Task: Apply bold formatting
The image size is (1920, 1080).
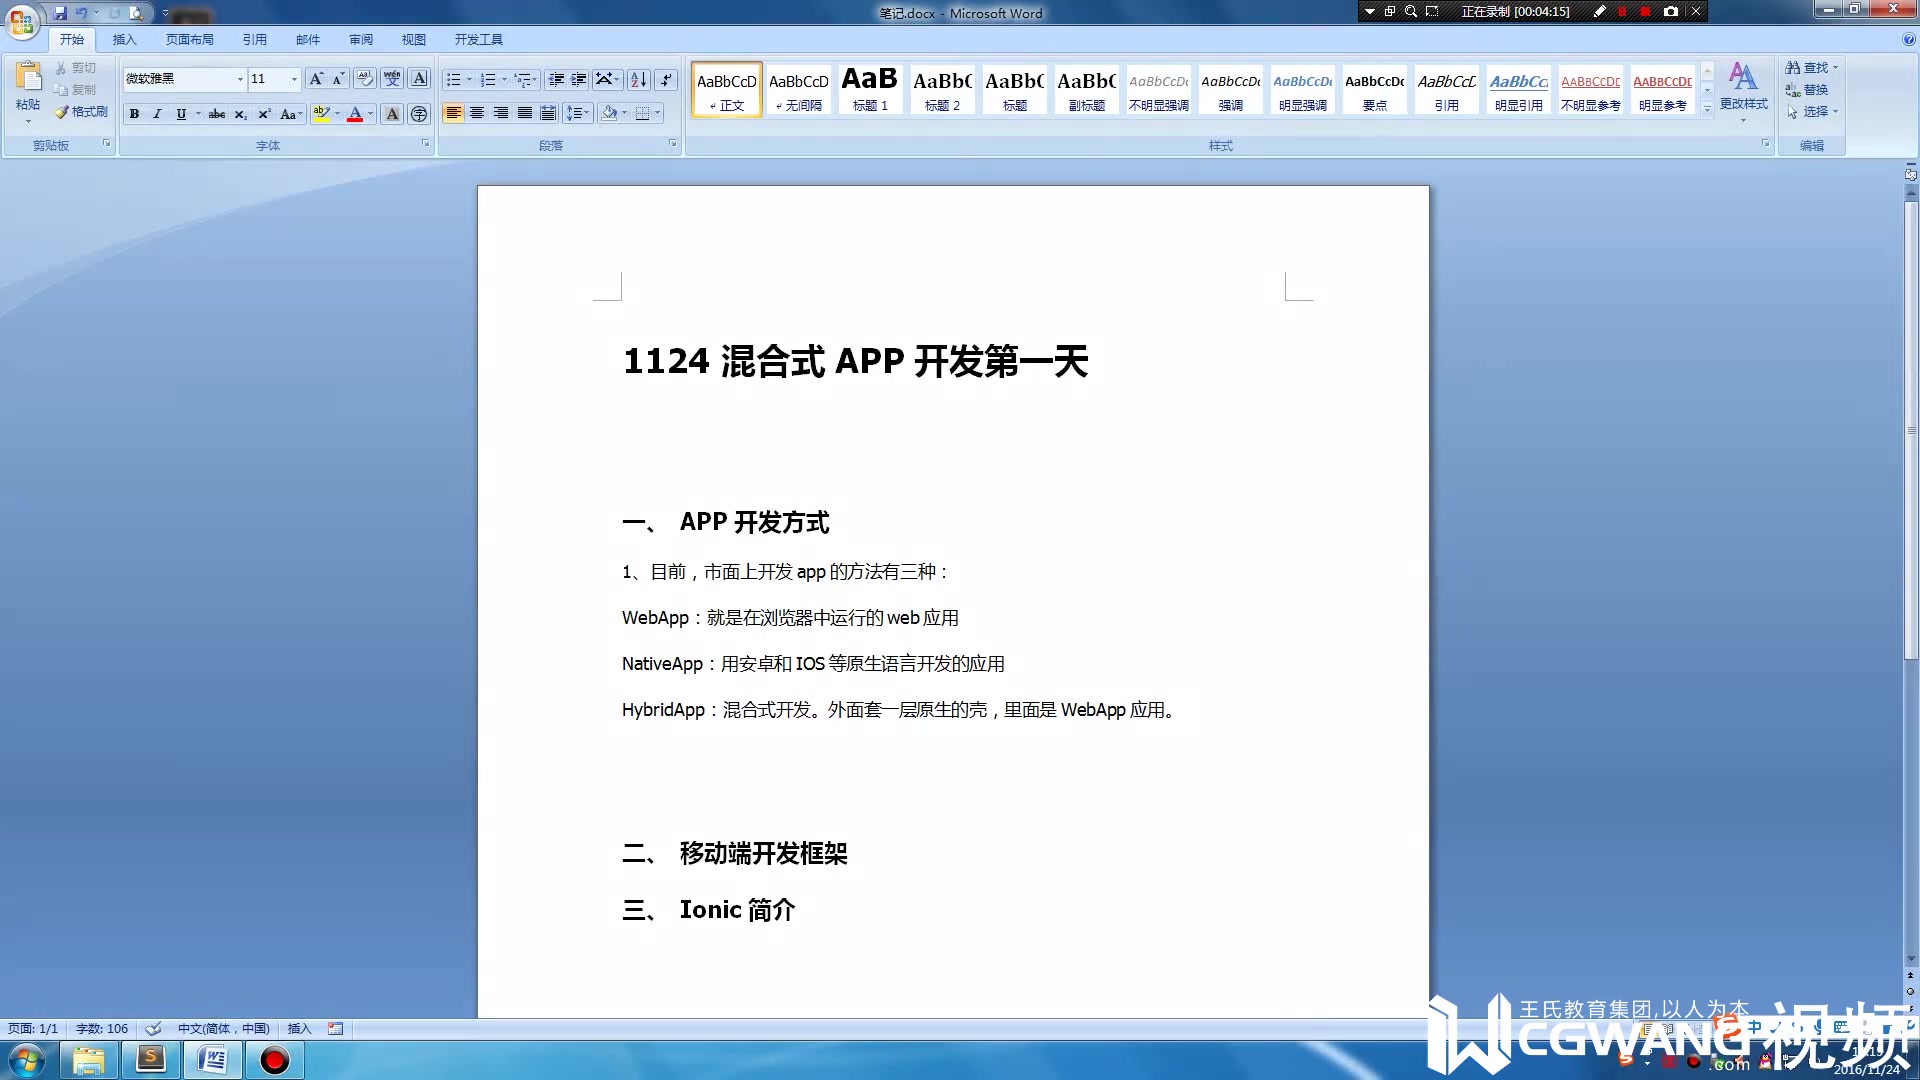Action: click(133, 114)
